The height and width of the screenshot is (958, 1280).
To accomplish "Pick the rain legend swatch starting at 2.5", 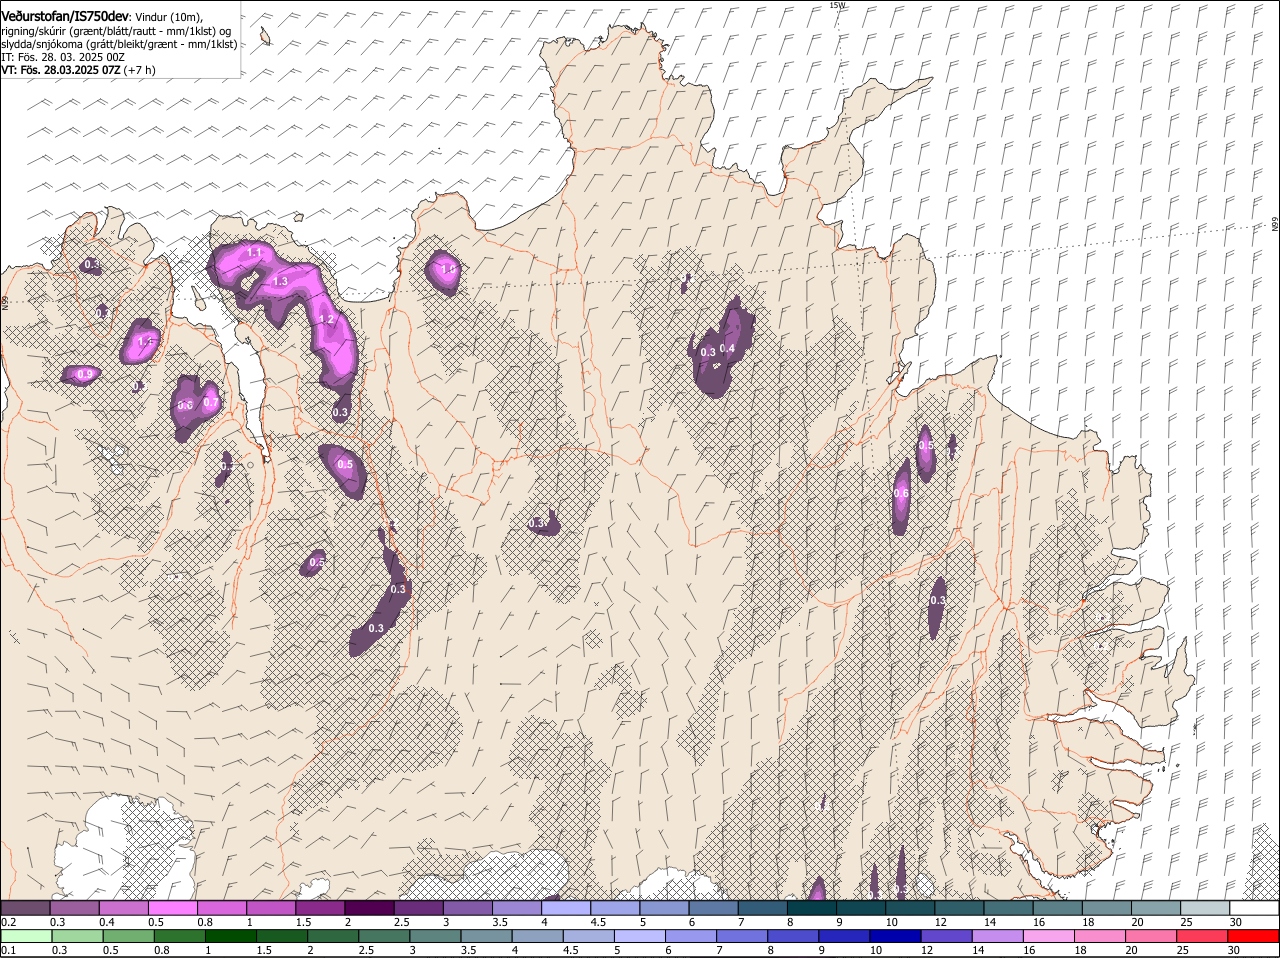I will (x=384, y=937).
